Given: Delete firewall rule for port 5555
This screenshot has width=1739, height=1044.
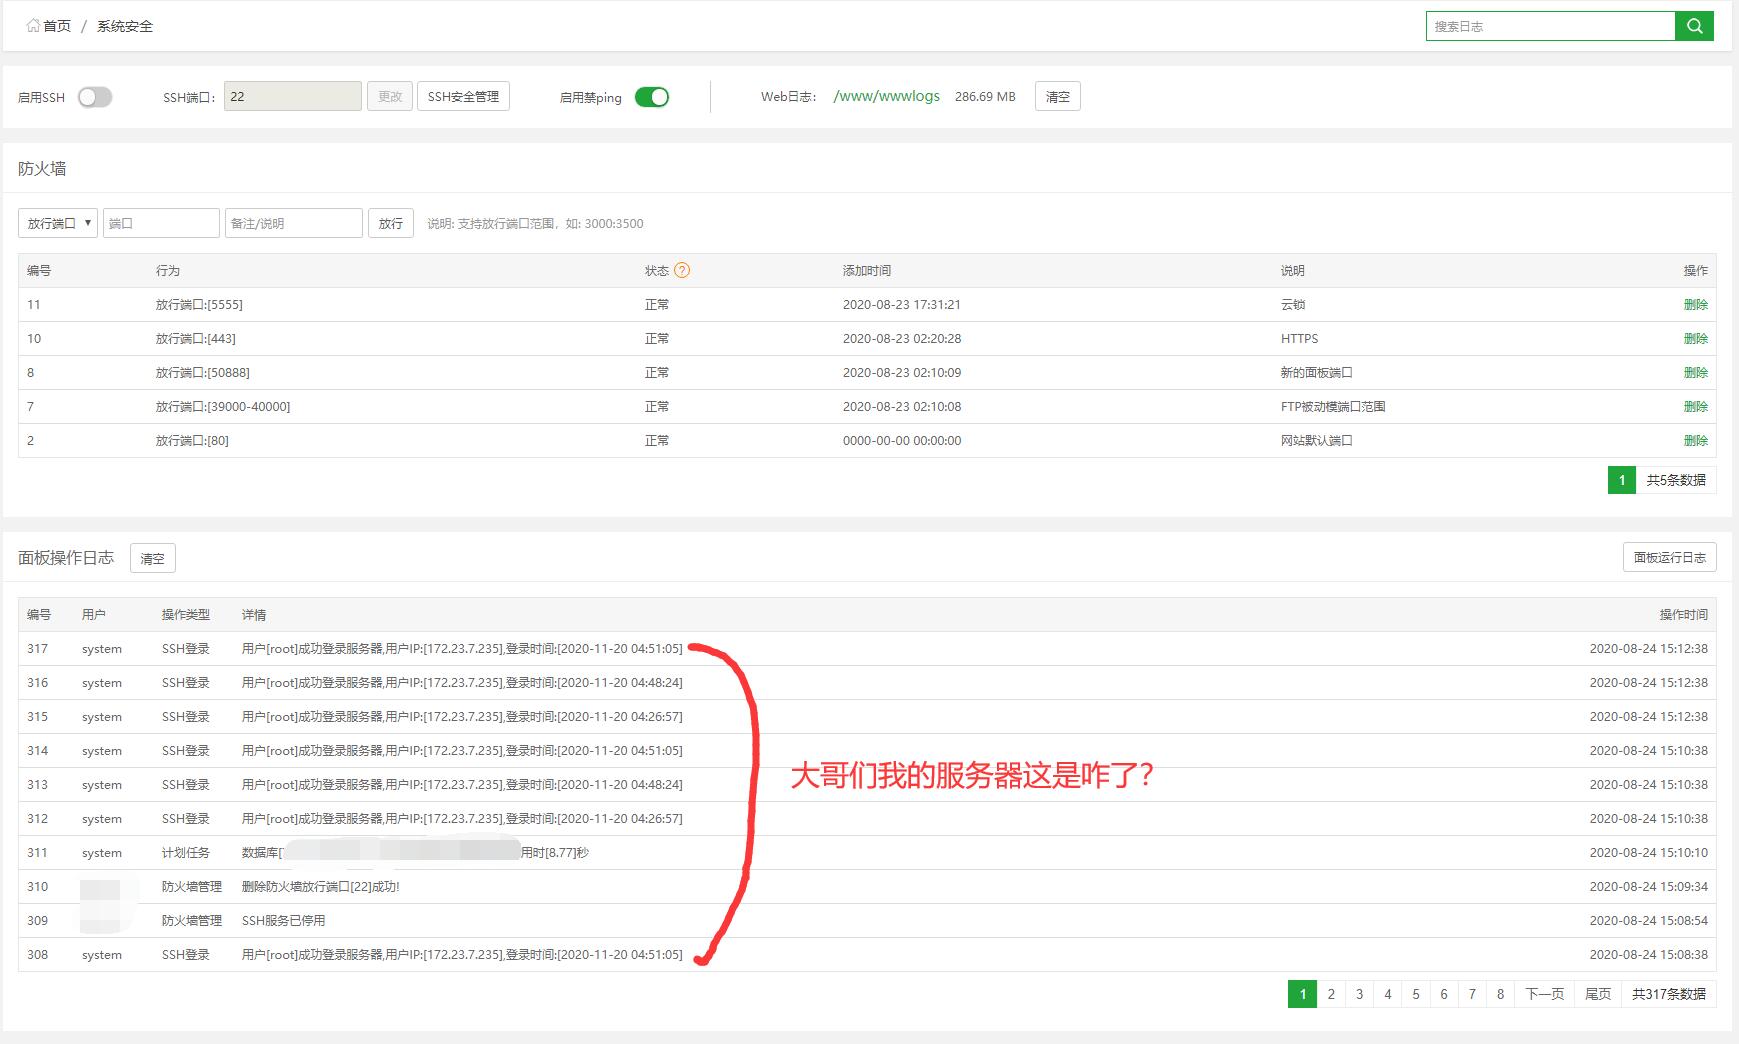Looking at the screenshot, I should (1695, 304).
